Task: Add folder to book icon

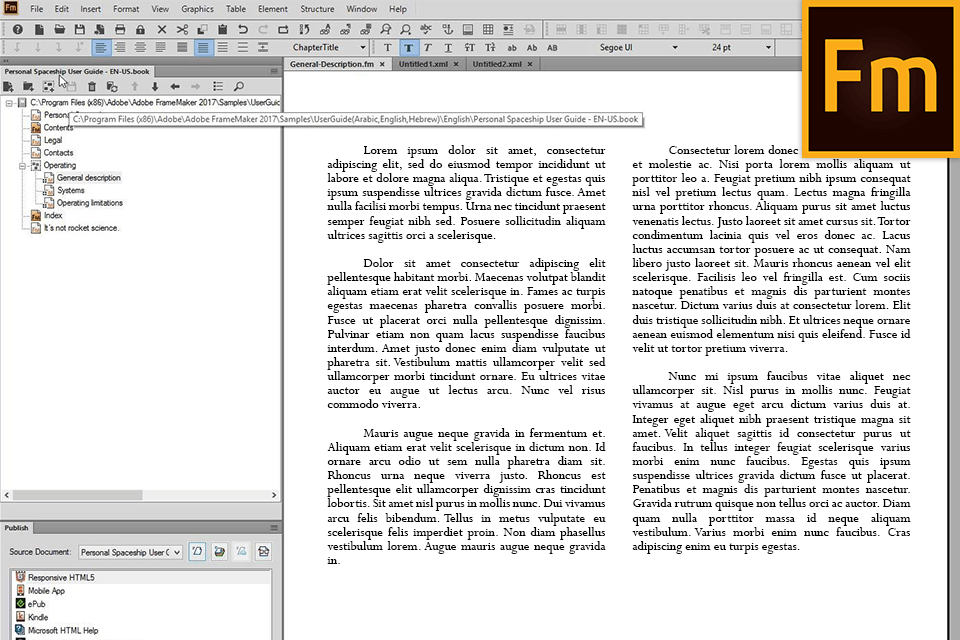Action: point(28,86)
